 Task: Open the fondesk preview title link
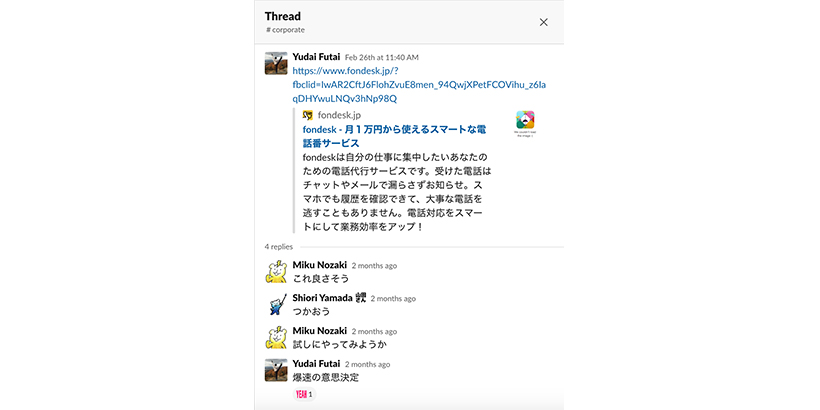[x=394, y=136]
